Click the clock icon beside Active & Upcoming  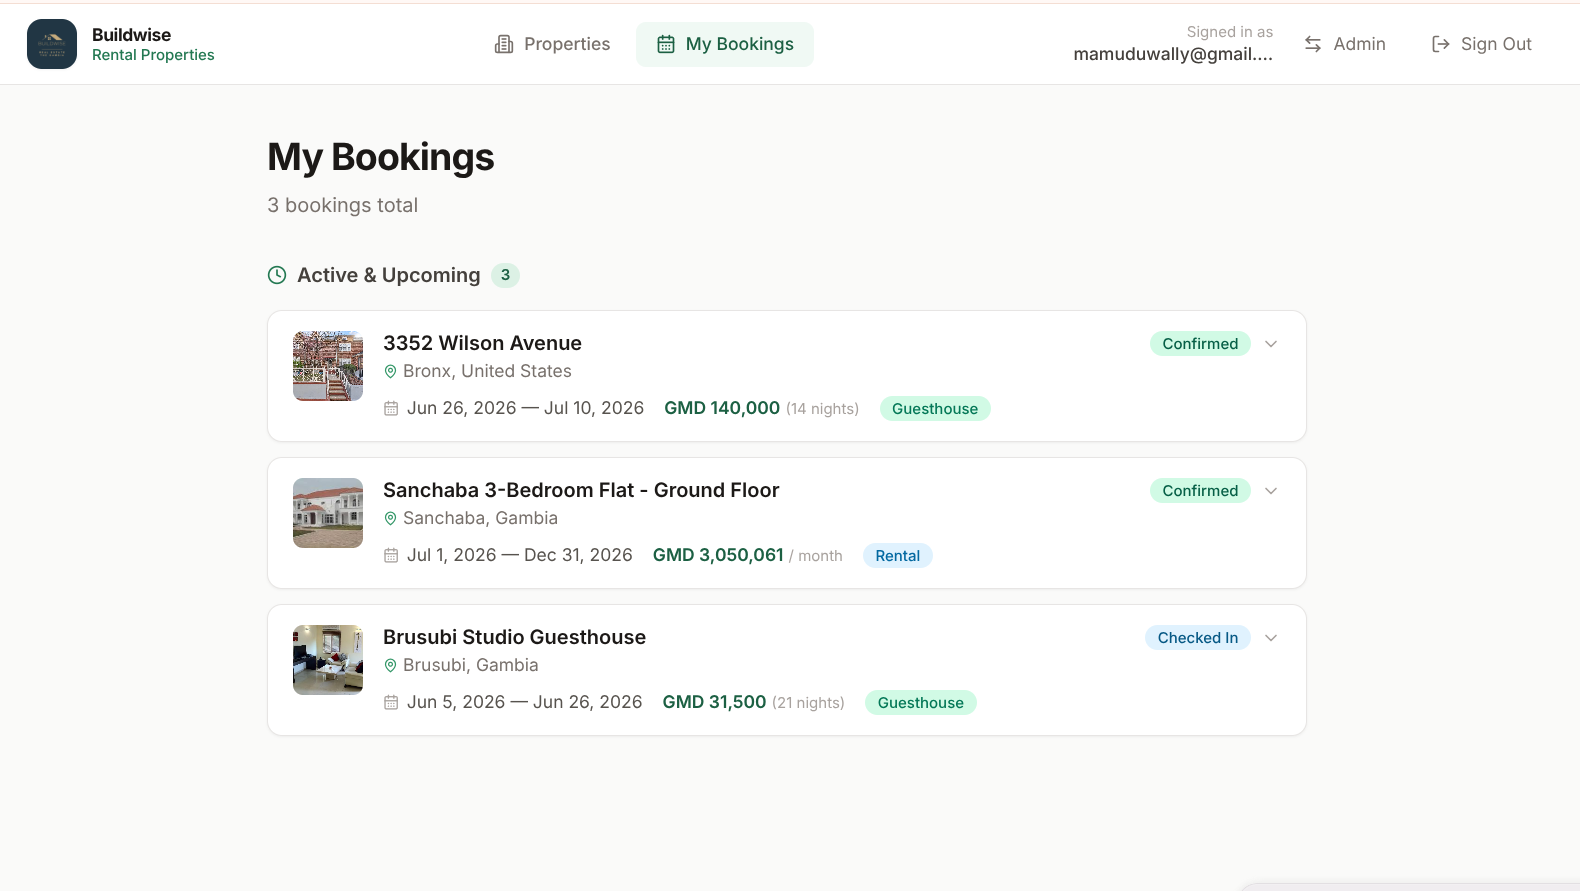tap(277, 275)
